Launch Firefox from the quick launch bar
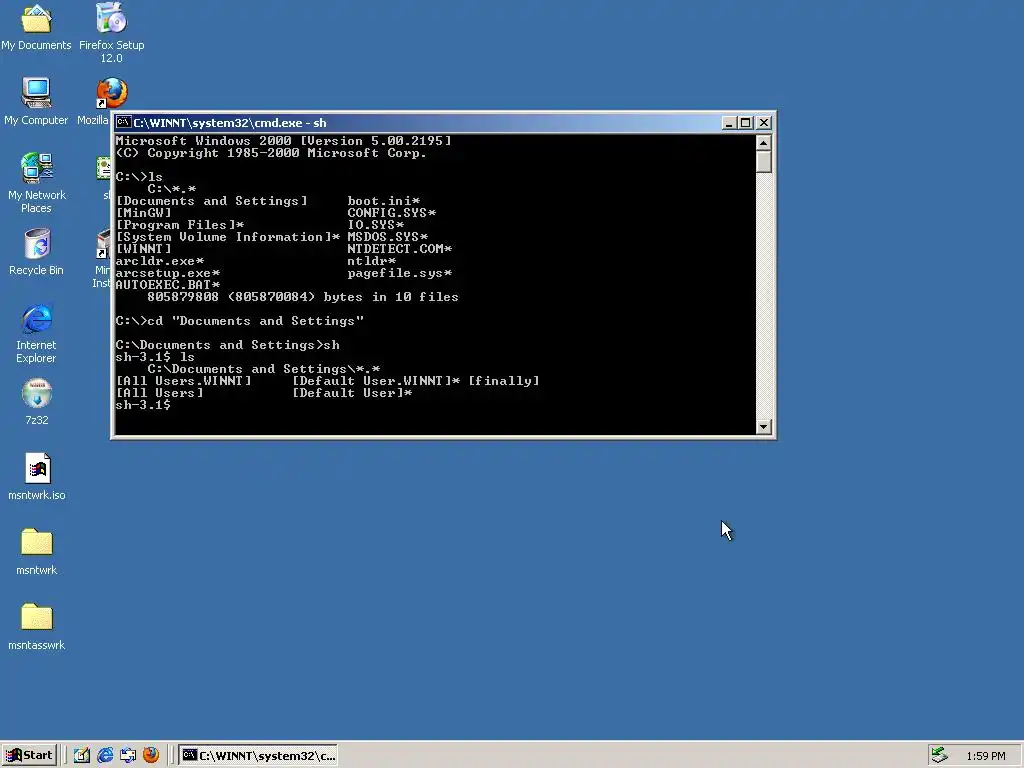This screenshot has width=1024, height=768. point(151,755)
